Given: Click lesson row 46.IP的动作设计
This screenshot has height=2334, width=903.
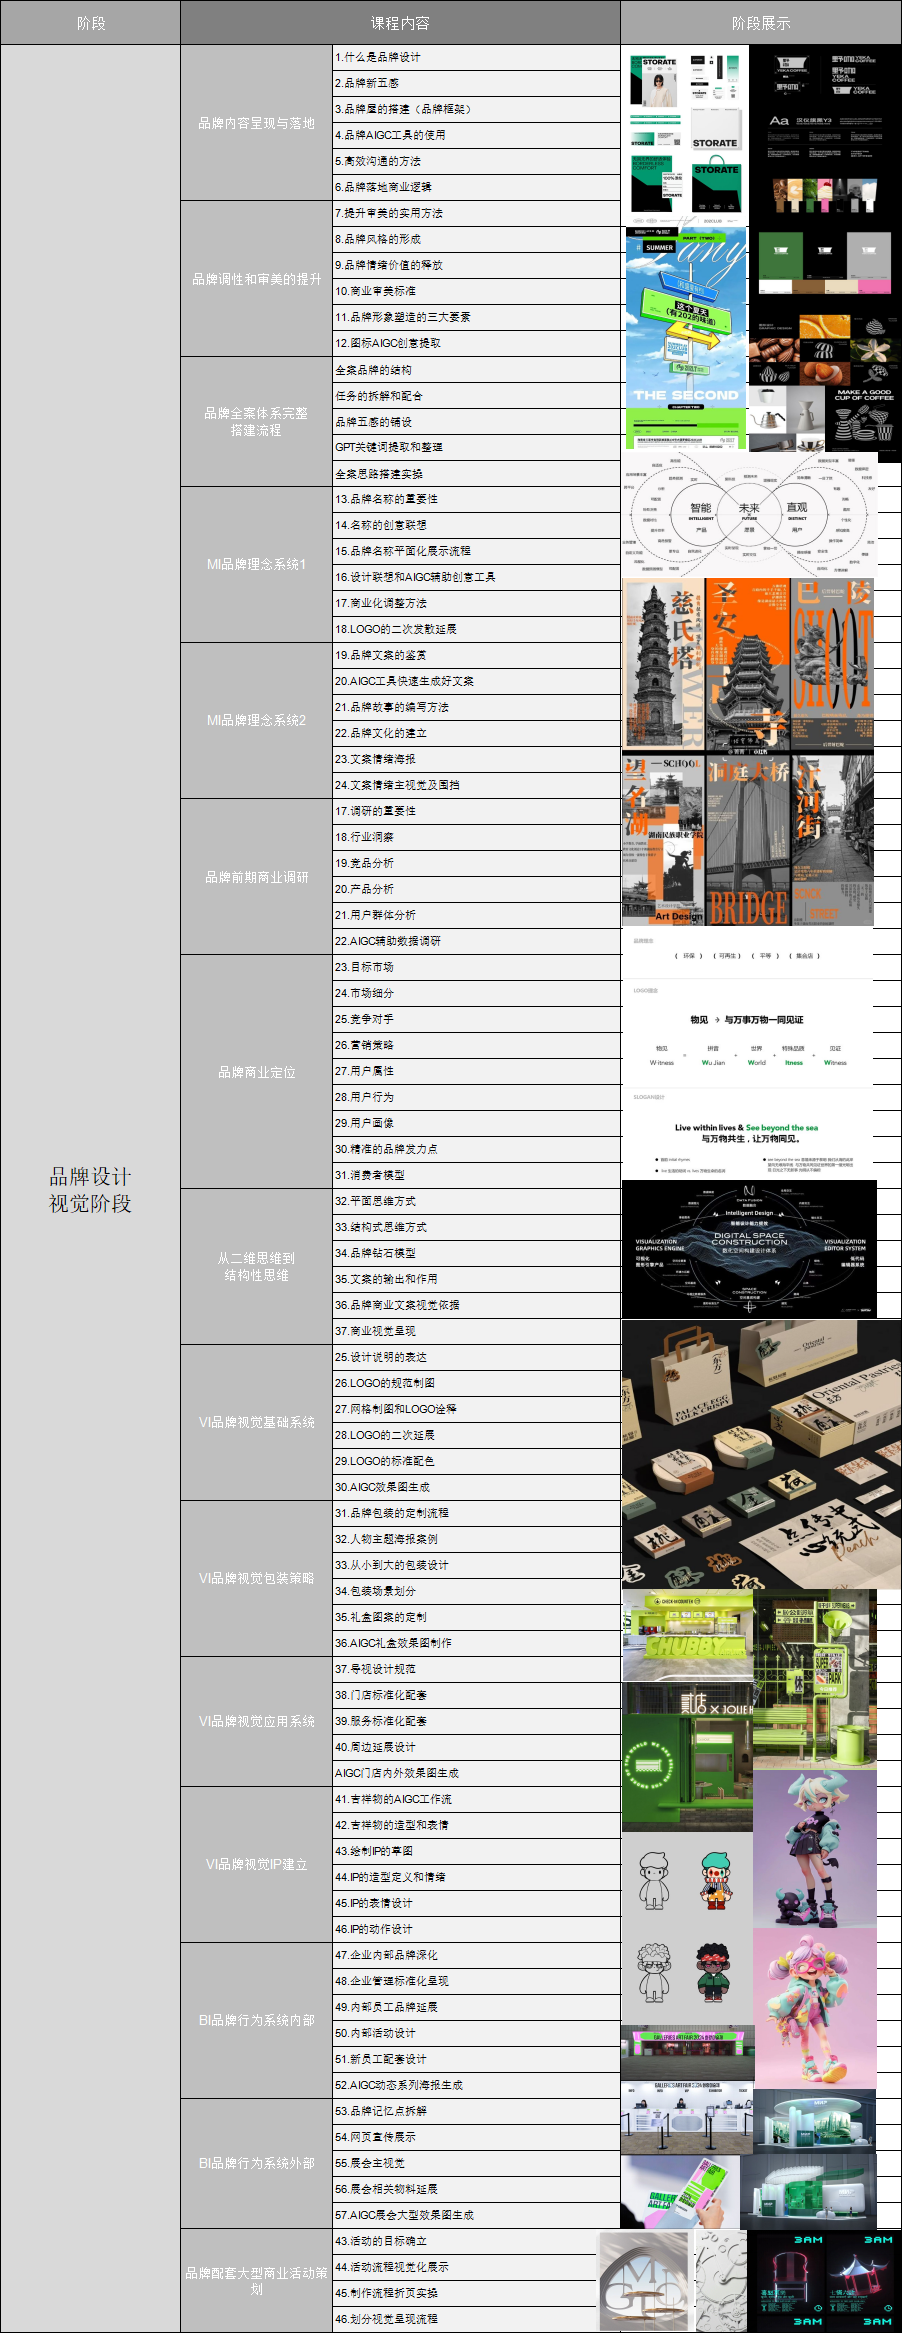Looking at the screenshot, I should point(476,1929).
